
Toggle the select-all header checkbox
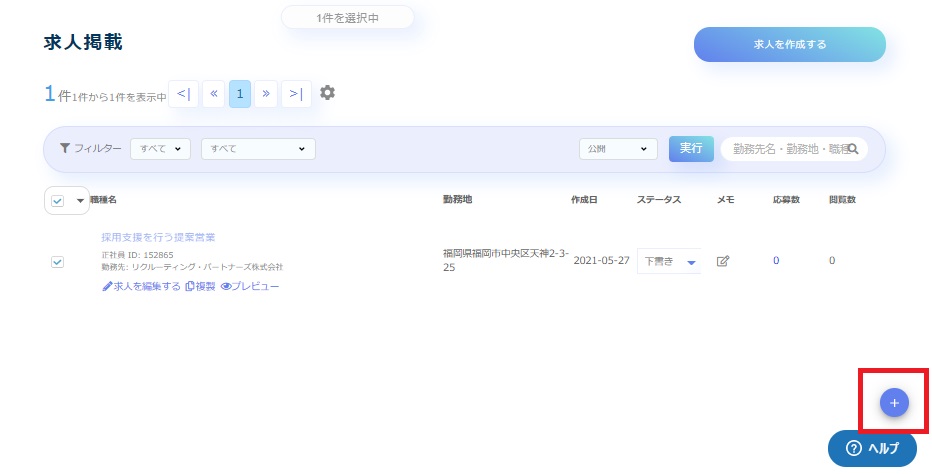[57, 201]
